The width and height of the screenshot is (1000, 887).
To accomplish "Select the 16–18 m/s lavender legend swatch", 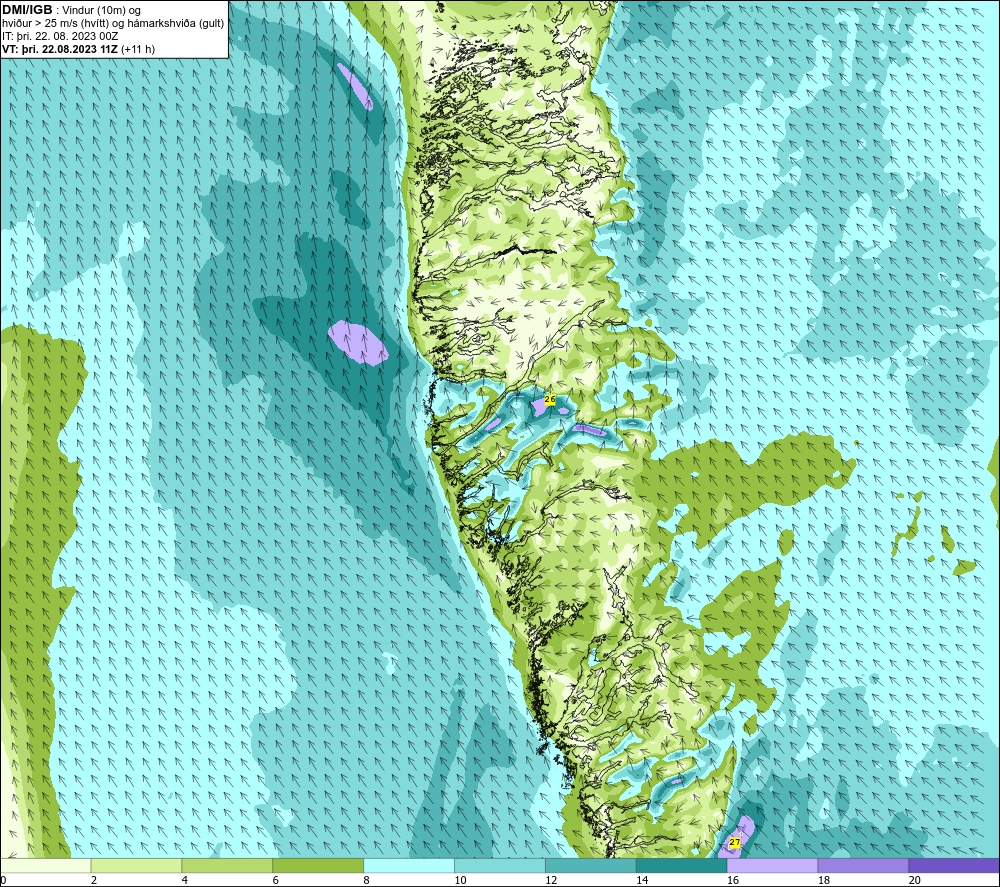I will (x=772, y=865).
